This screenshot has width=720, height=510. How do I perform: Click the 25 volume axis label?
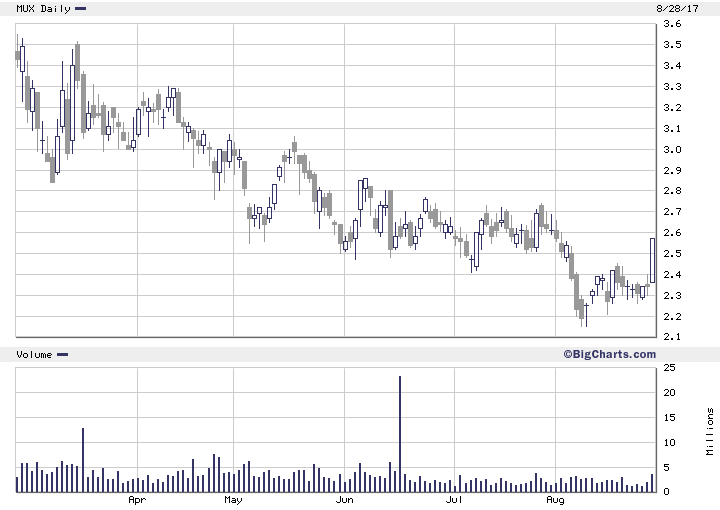click(x=669, y=367)
